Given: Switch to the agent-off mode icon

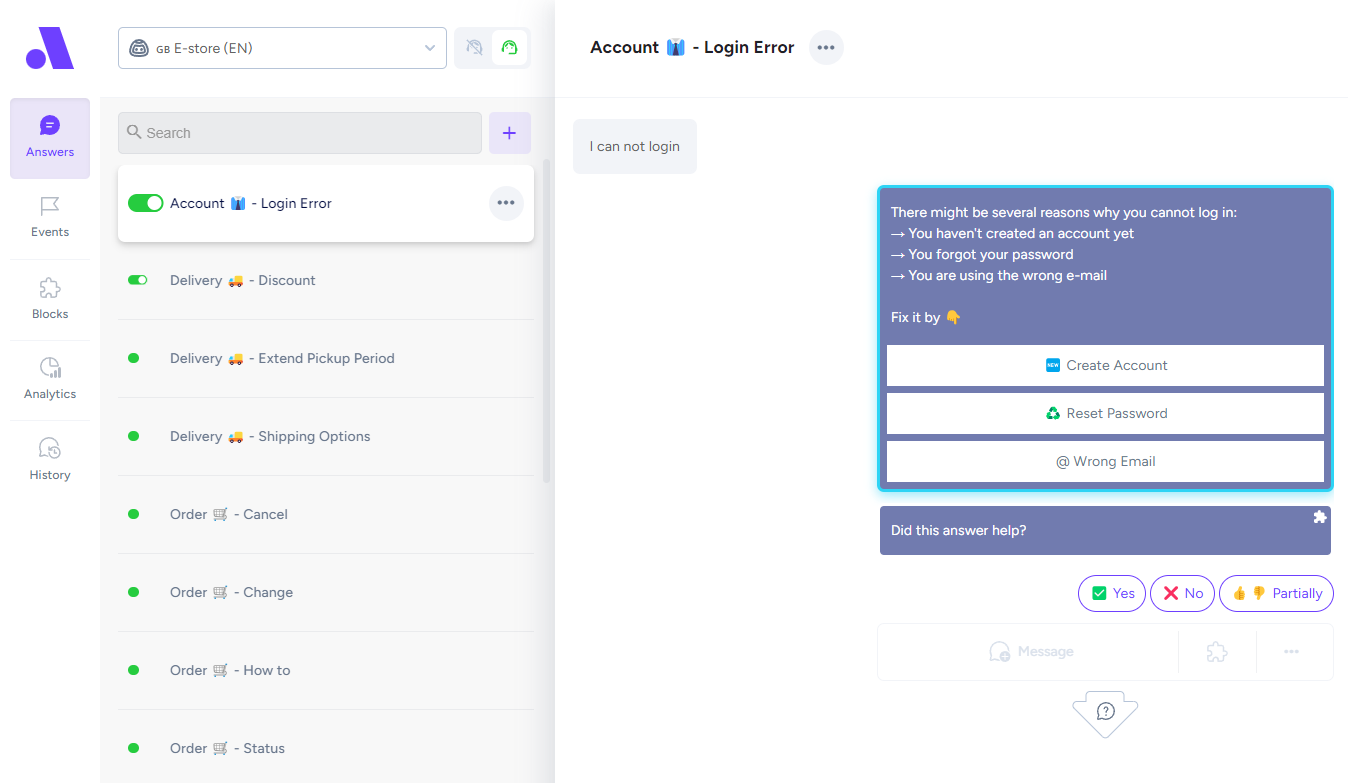Looking at the screenshot, I should tap(474, 47).
